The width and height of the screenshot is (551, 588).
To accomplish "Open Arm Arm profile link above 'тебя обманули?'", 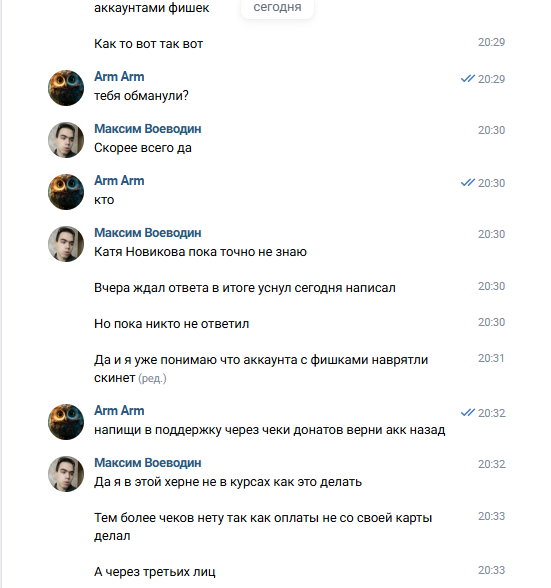I will pyautogui.click(x=119, y=76).
